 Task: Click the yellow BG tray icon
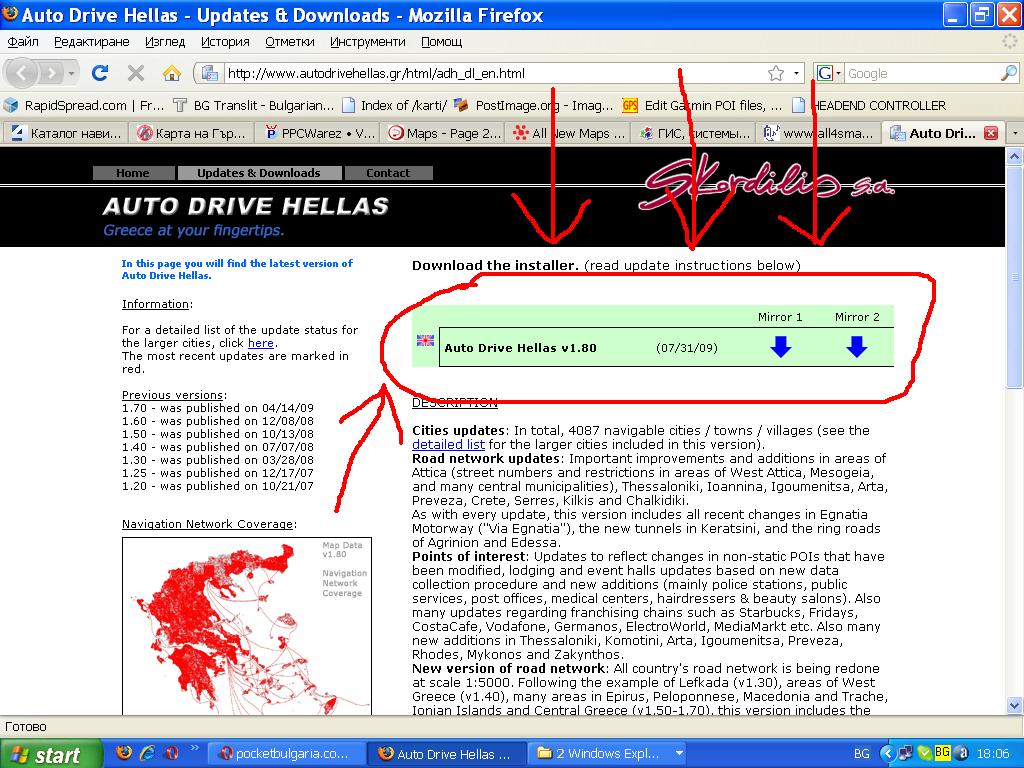(942, 752)
